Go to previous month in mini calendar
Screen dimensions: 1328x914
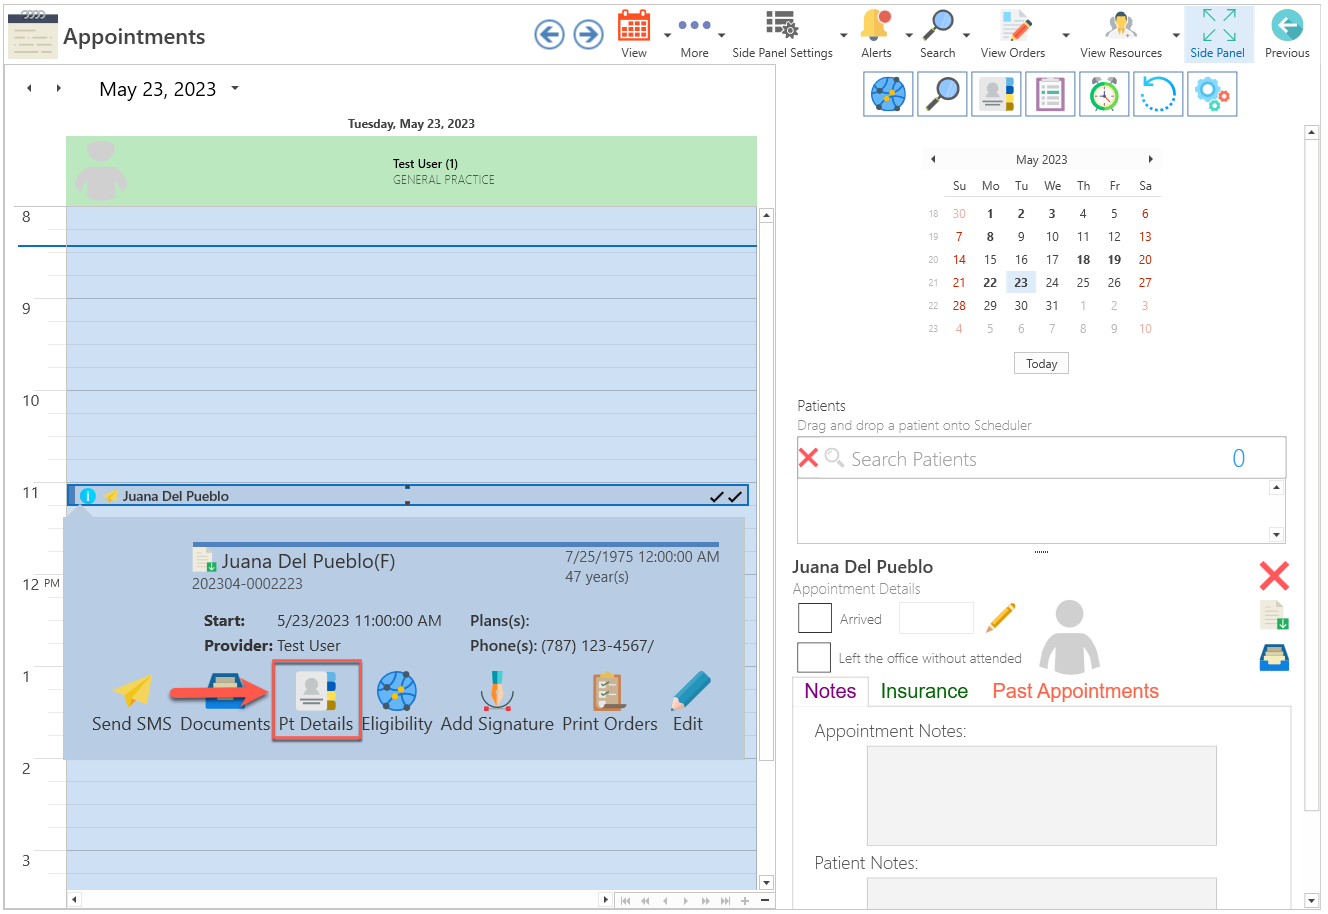click(933, 159)
